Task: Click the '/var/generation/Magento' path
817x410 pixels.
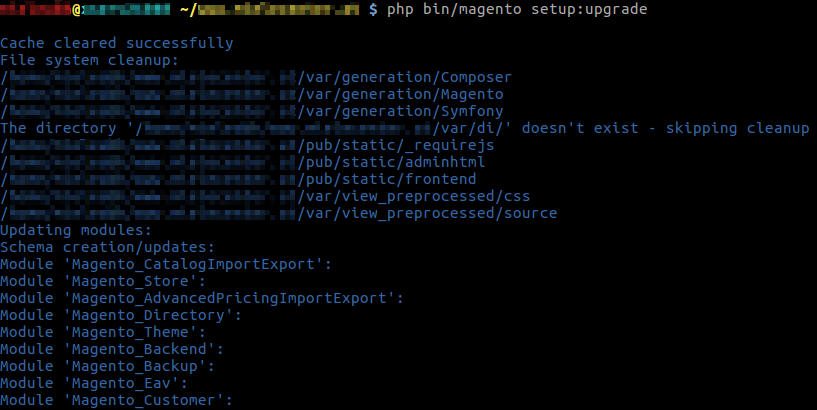Action: point(400,94)
